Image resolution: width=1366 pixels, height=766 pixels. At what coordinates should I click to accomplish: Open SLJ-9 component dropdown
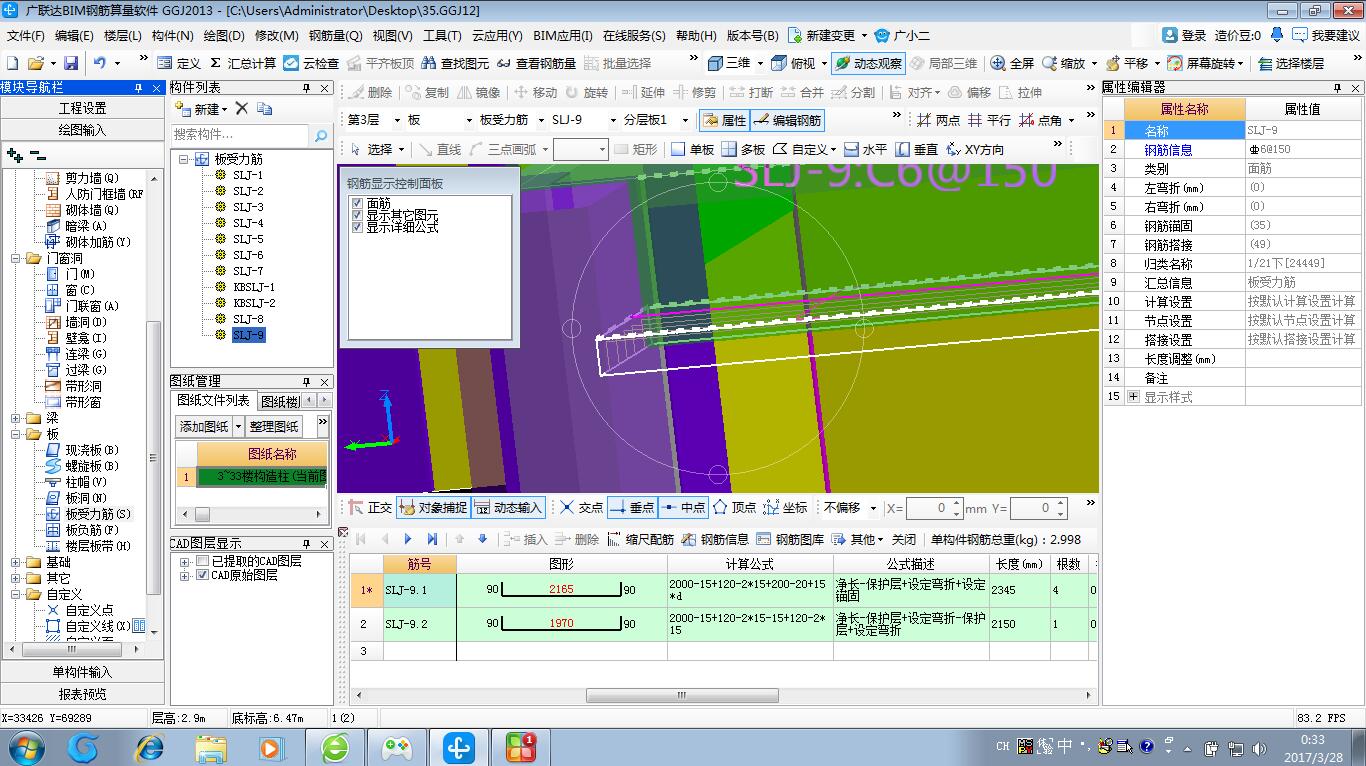click(612, 120)
